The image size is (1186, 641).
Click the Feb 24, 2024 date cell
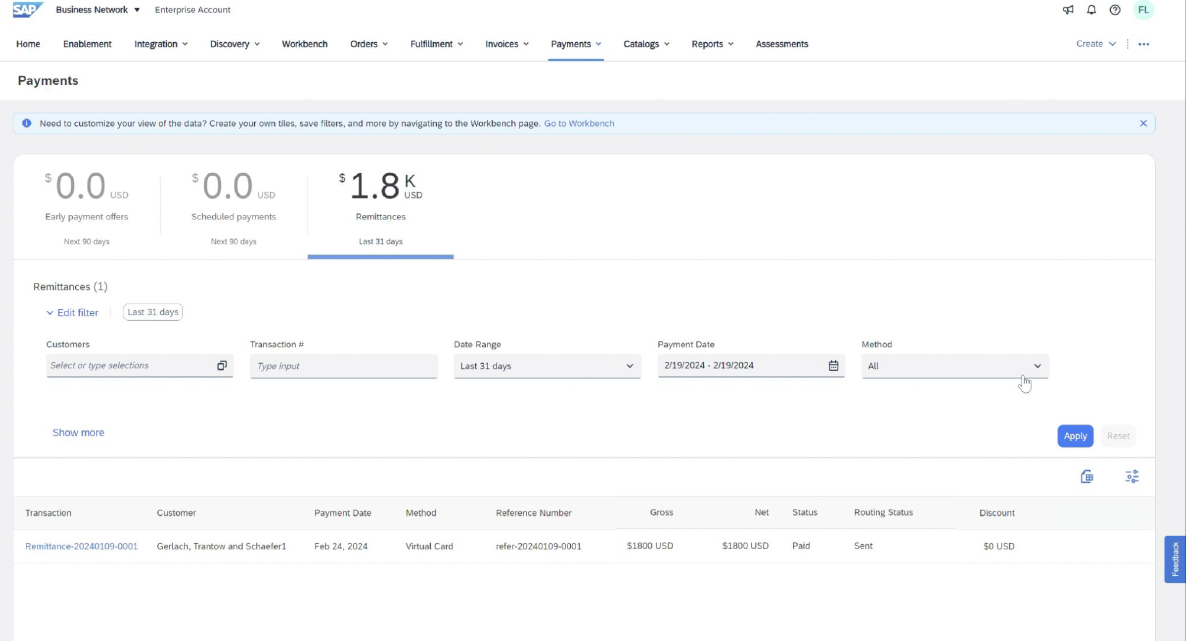point(341,546)
